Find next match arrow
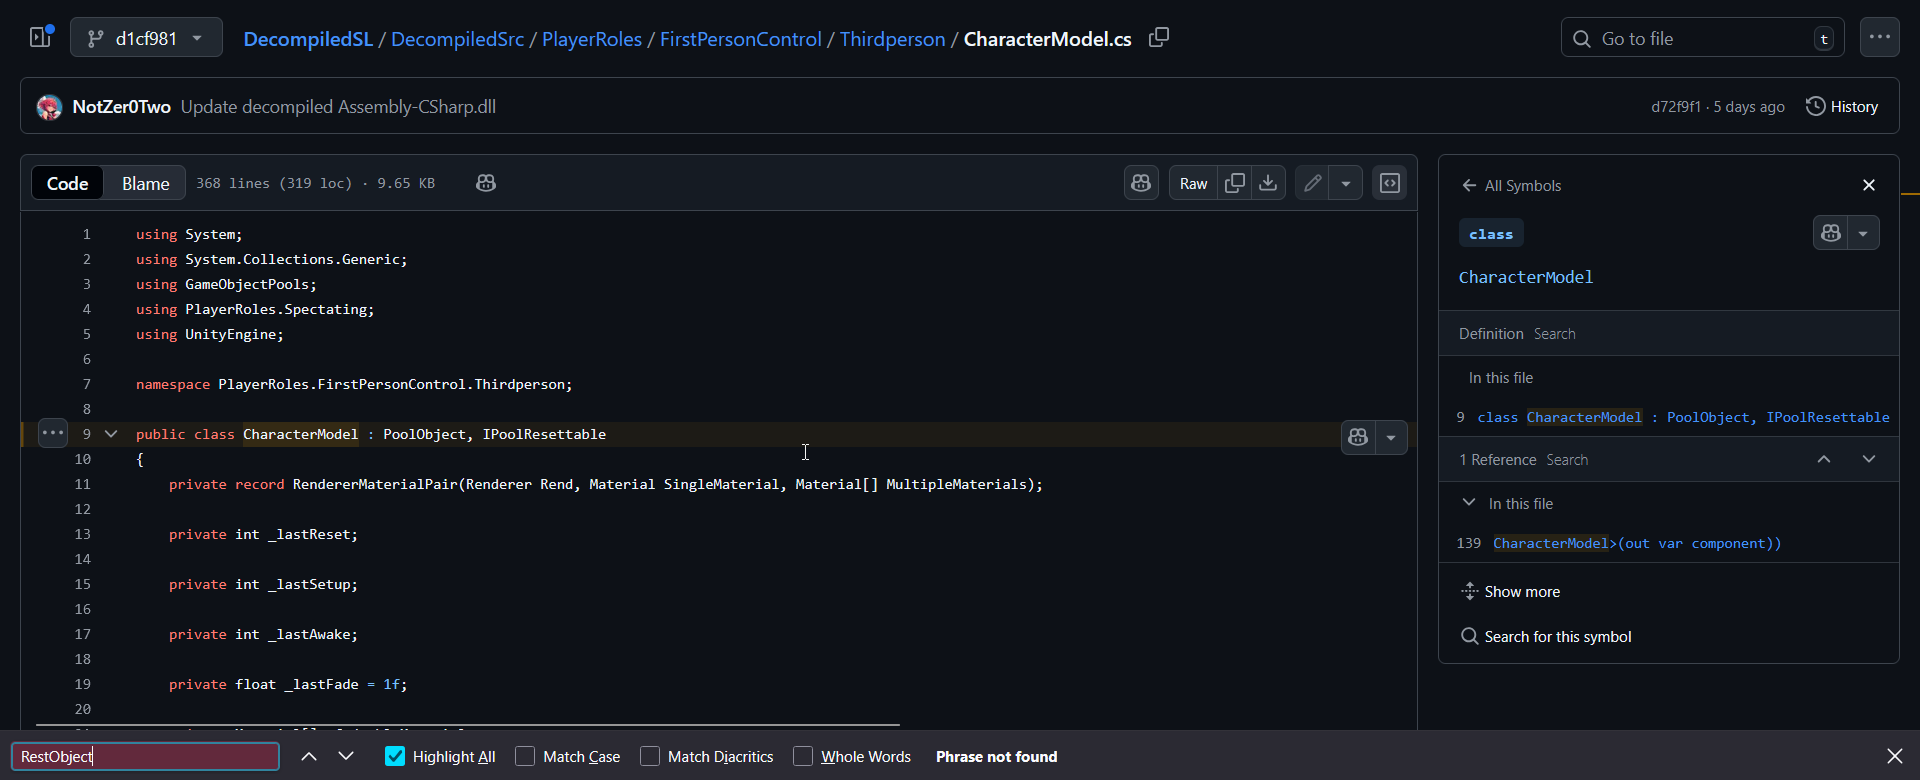1920x780 pixels. click(x=346, y=756)
